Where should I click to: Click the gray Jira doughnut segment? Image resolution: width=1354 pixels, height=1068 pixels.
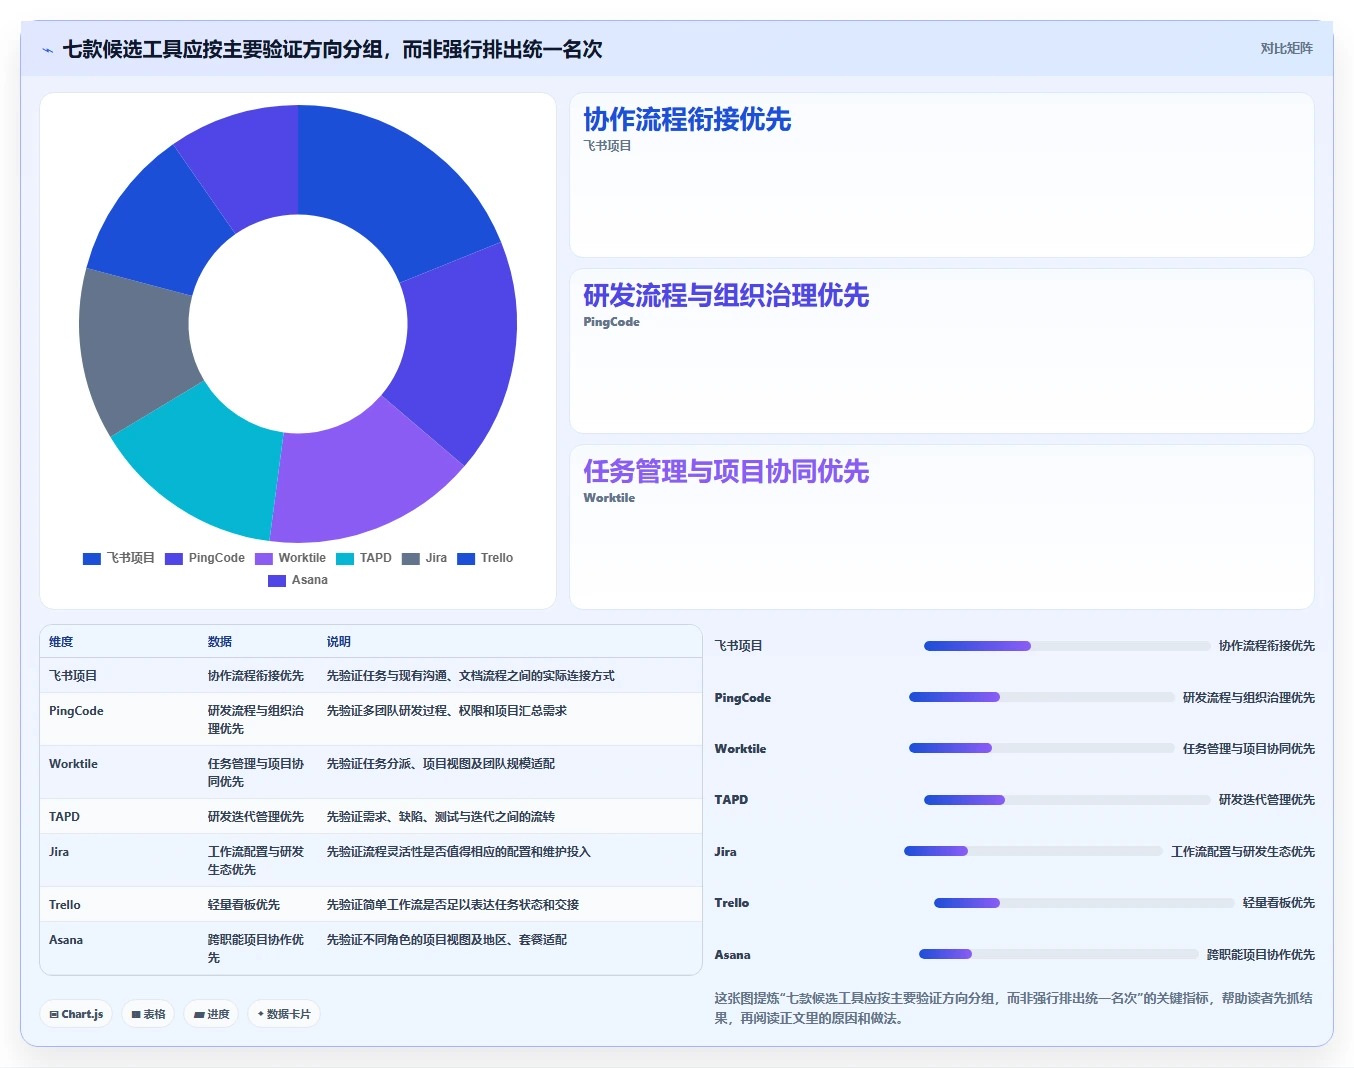click(135, 350)
